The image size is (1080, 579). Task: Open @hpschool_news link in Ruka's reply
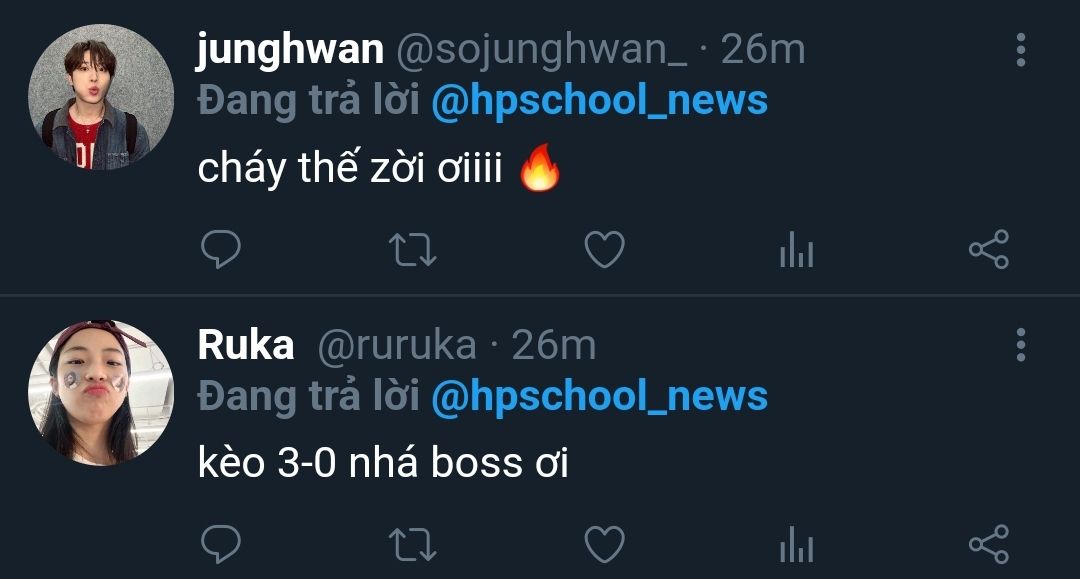[599, 396]
